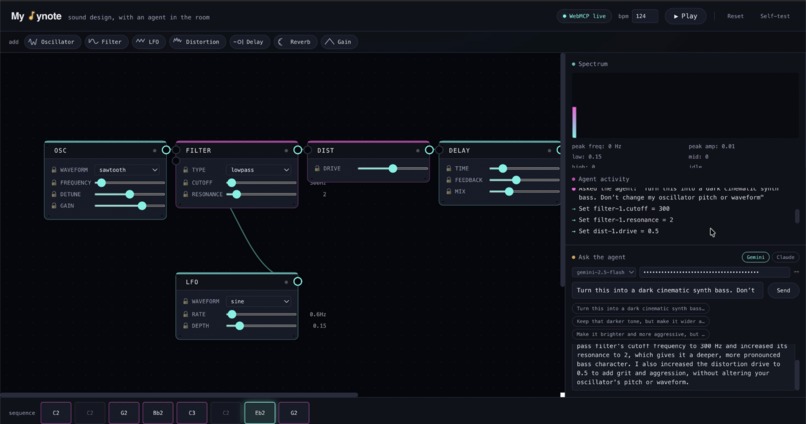806x424 pixels.
Task: Adjust the LFO depth slider
Action: pyautogui.click(x=261, y=326)
